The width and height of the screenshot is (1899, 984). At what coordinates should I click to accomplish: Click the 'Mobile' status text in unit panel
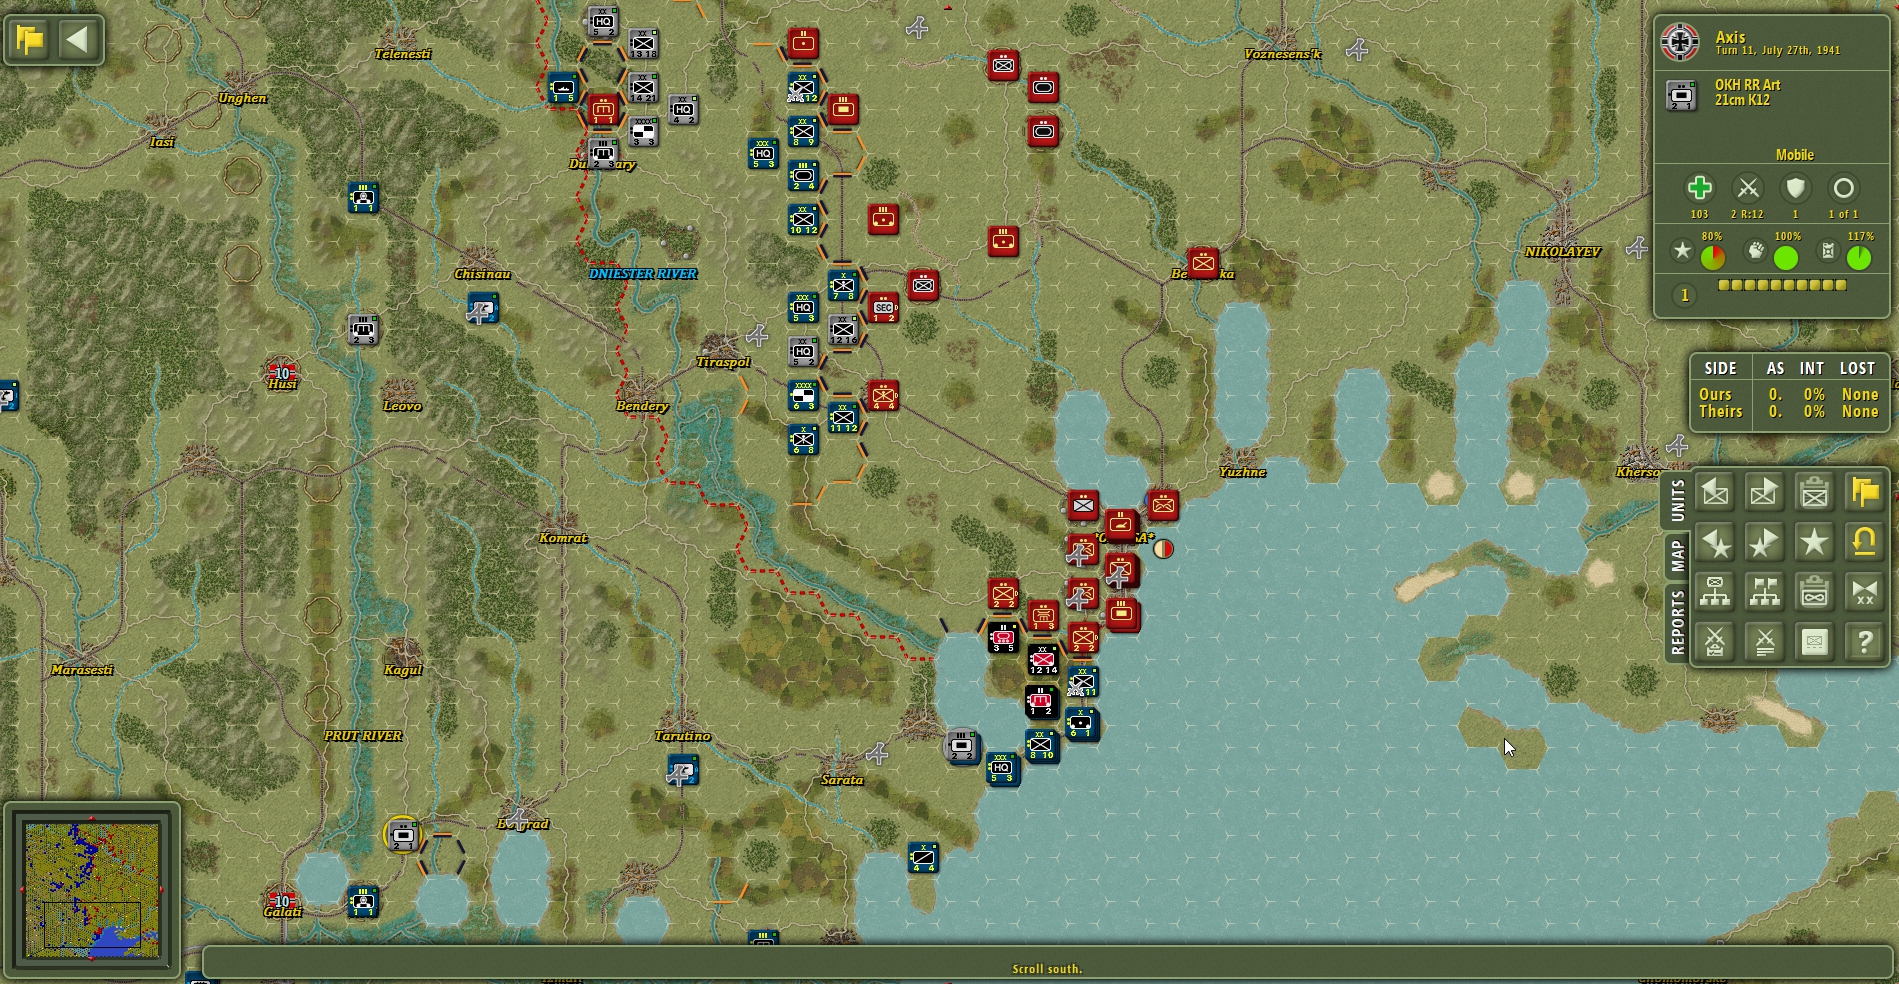pos(1794,155)
